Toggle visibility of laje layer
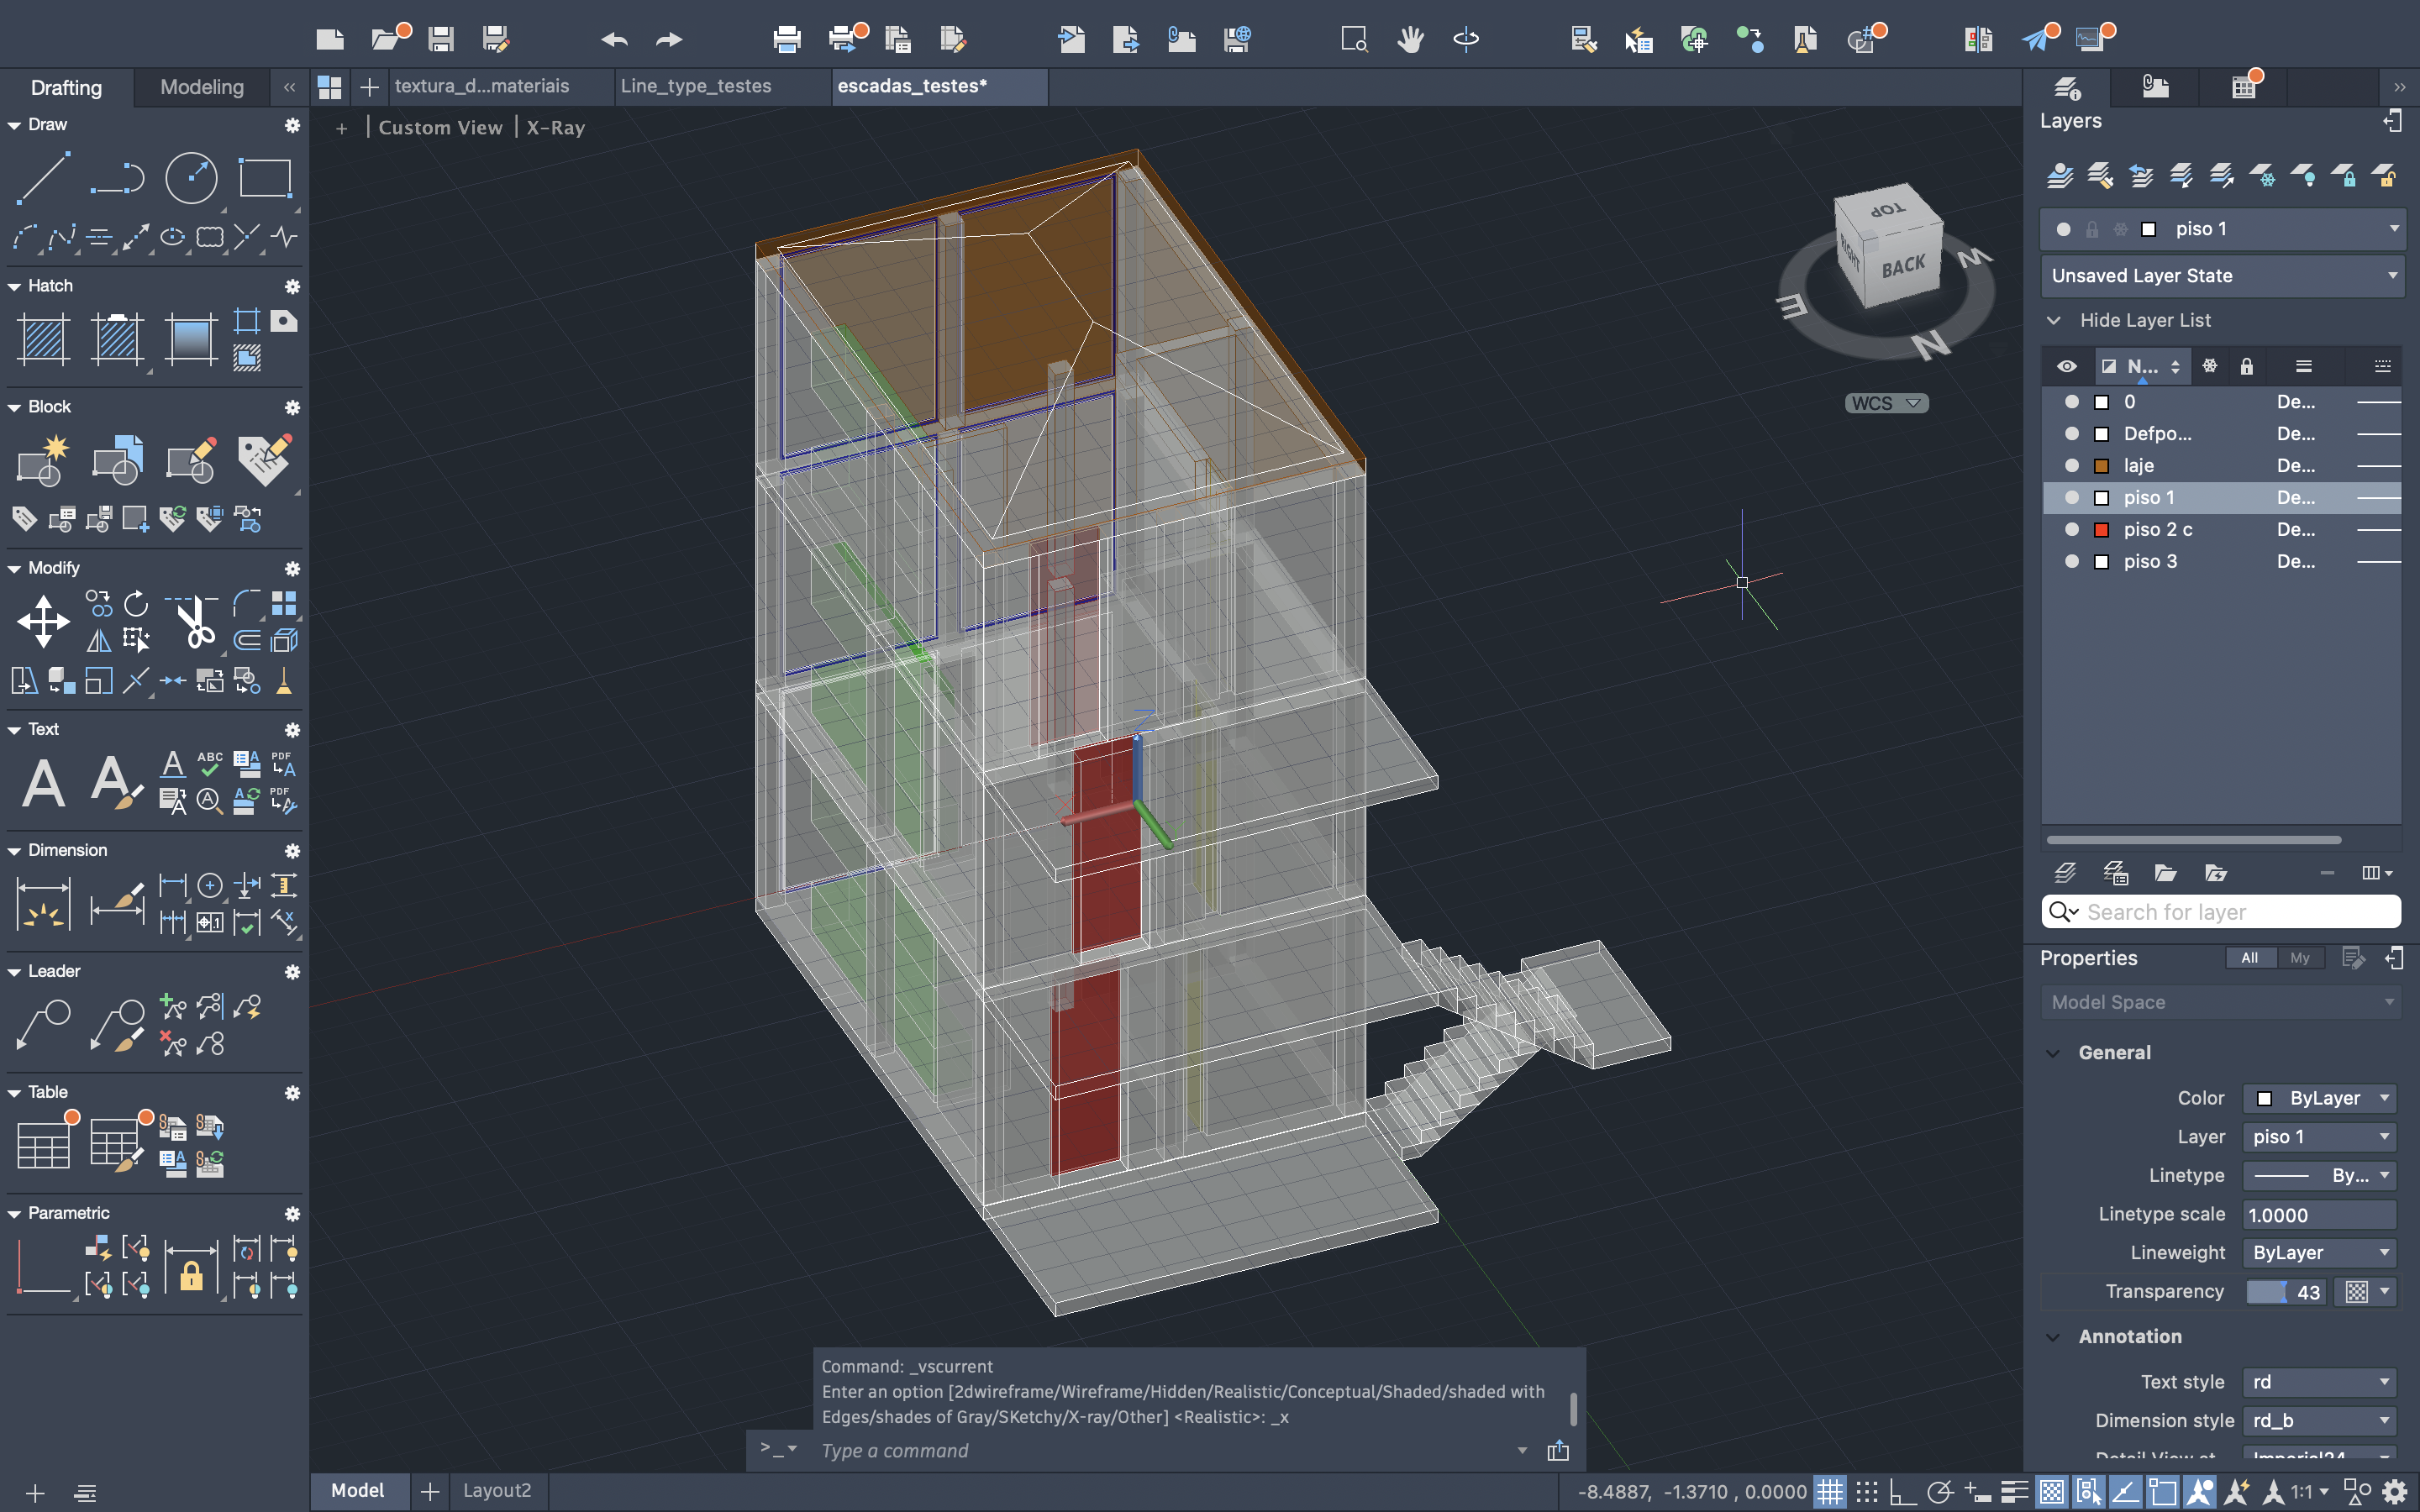Image resolution: width=2420 pixels, height=1512 pixels. pyautogui.click(x=2071, y=466)
